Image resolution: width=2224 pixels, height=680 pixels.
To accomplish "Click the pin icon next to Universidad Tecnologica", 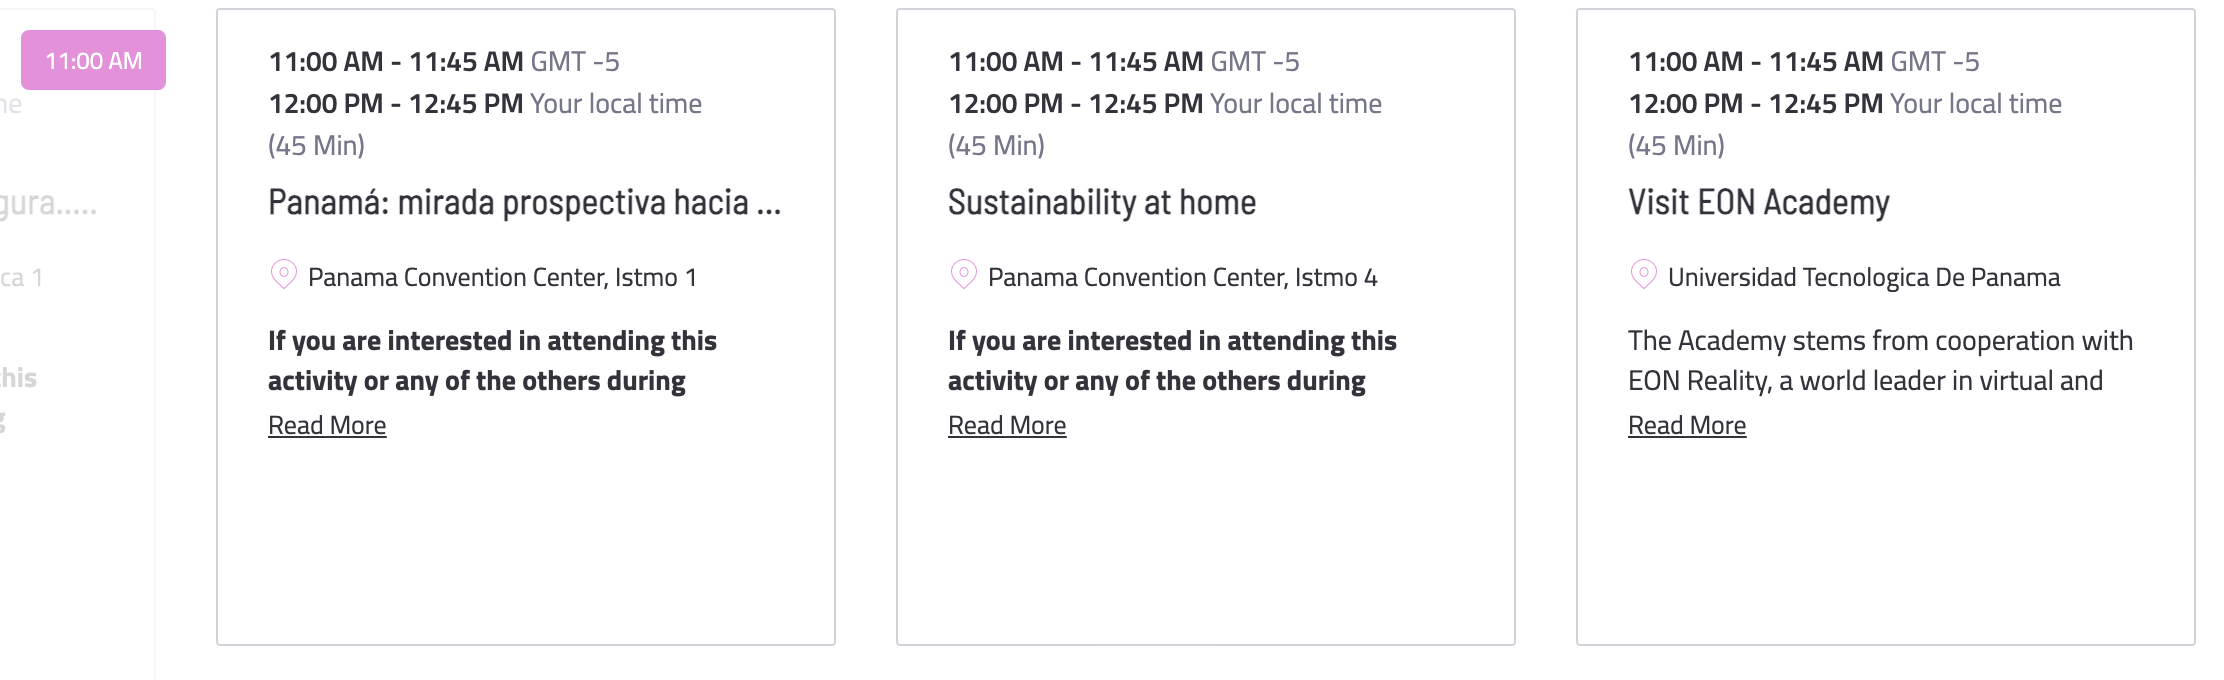I will tap(1644, 275).
